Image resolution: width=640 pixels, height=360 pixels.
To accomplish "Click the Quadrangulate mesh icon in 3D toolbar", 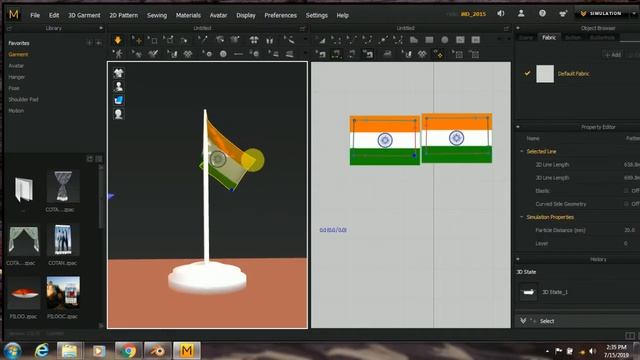I will (188, 54).
